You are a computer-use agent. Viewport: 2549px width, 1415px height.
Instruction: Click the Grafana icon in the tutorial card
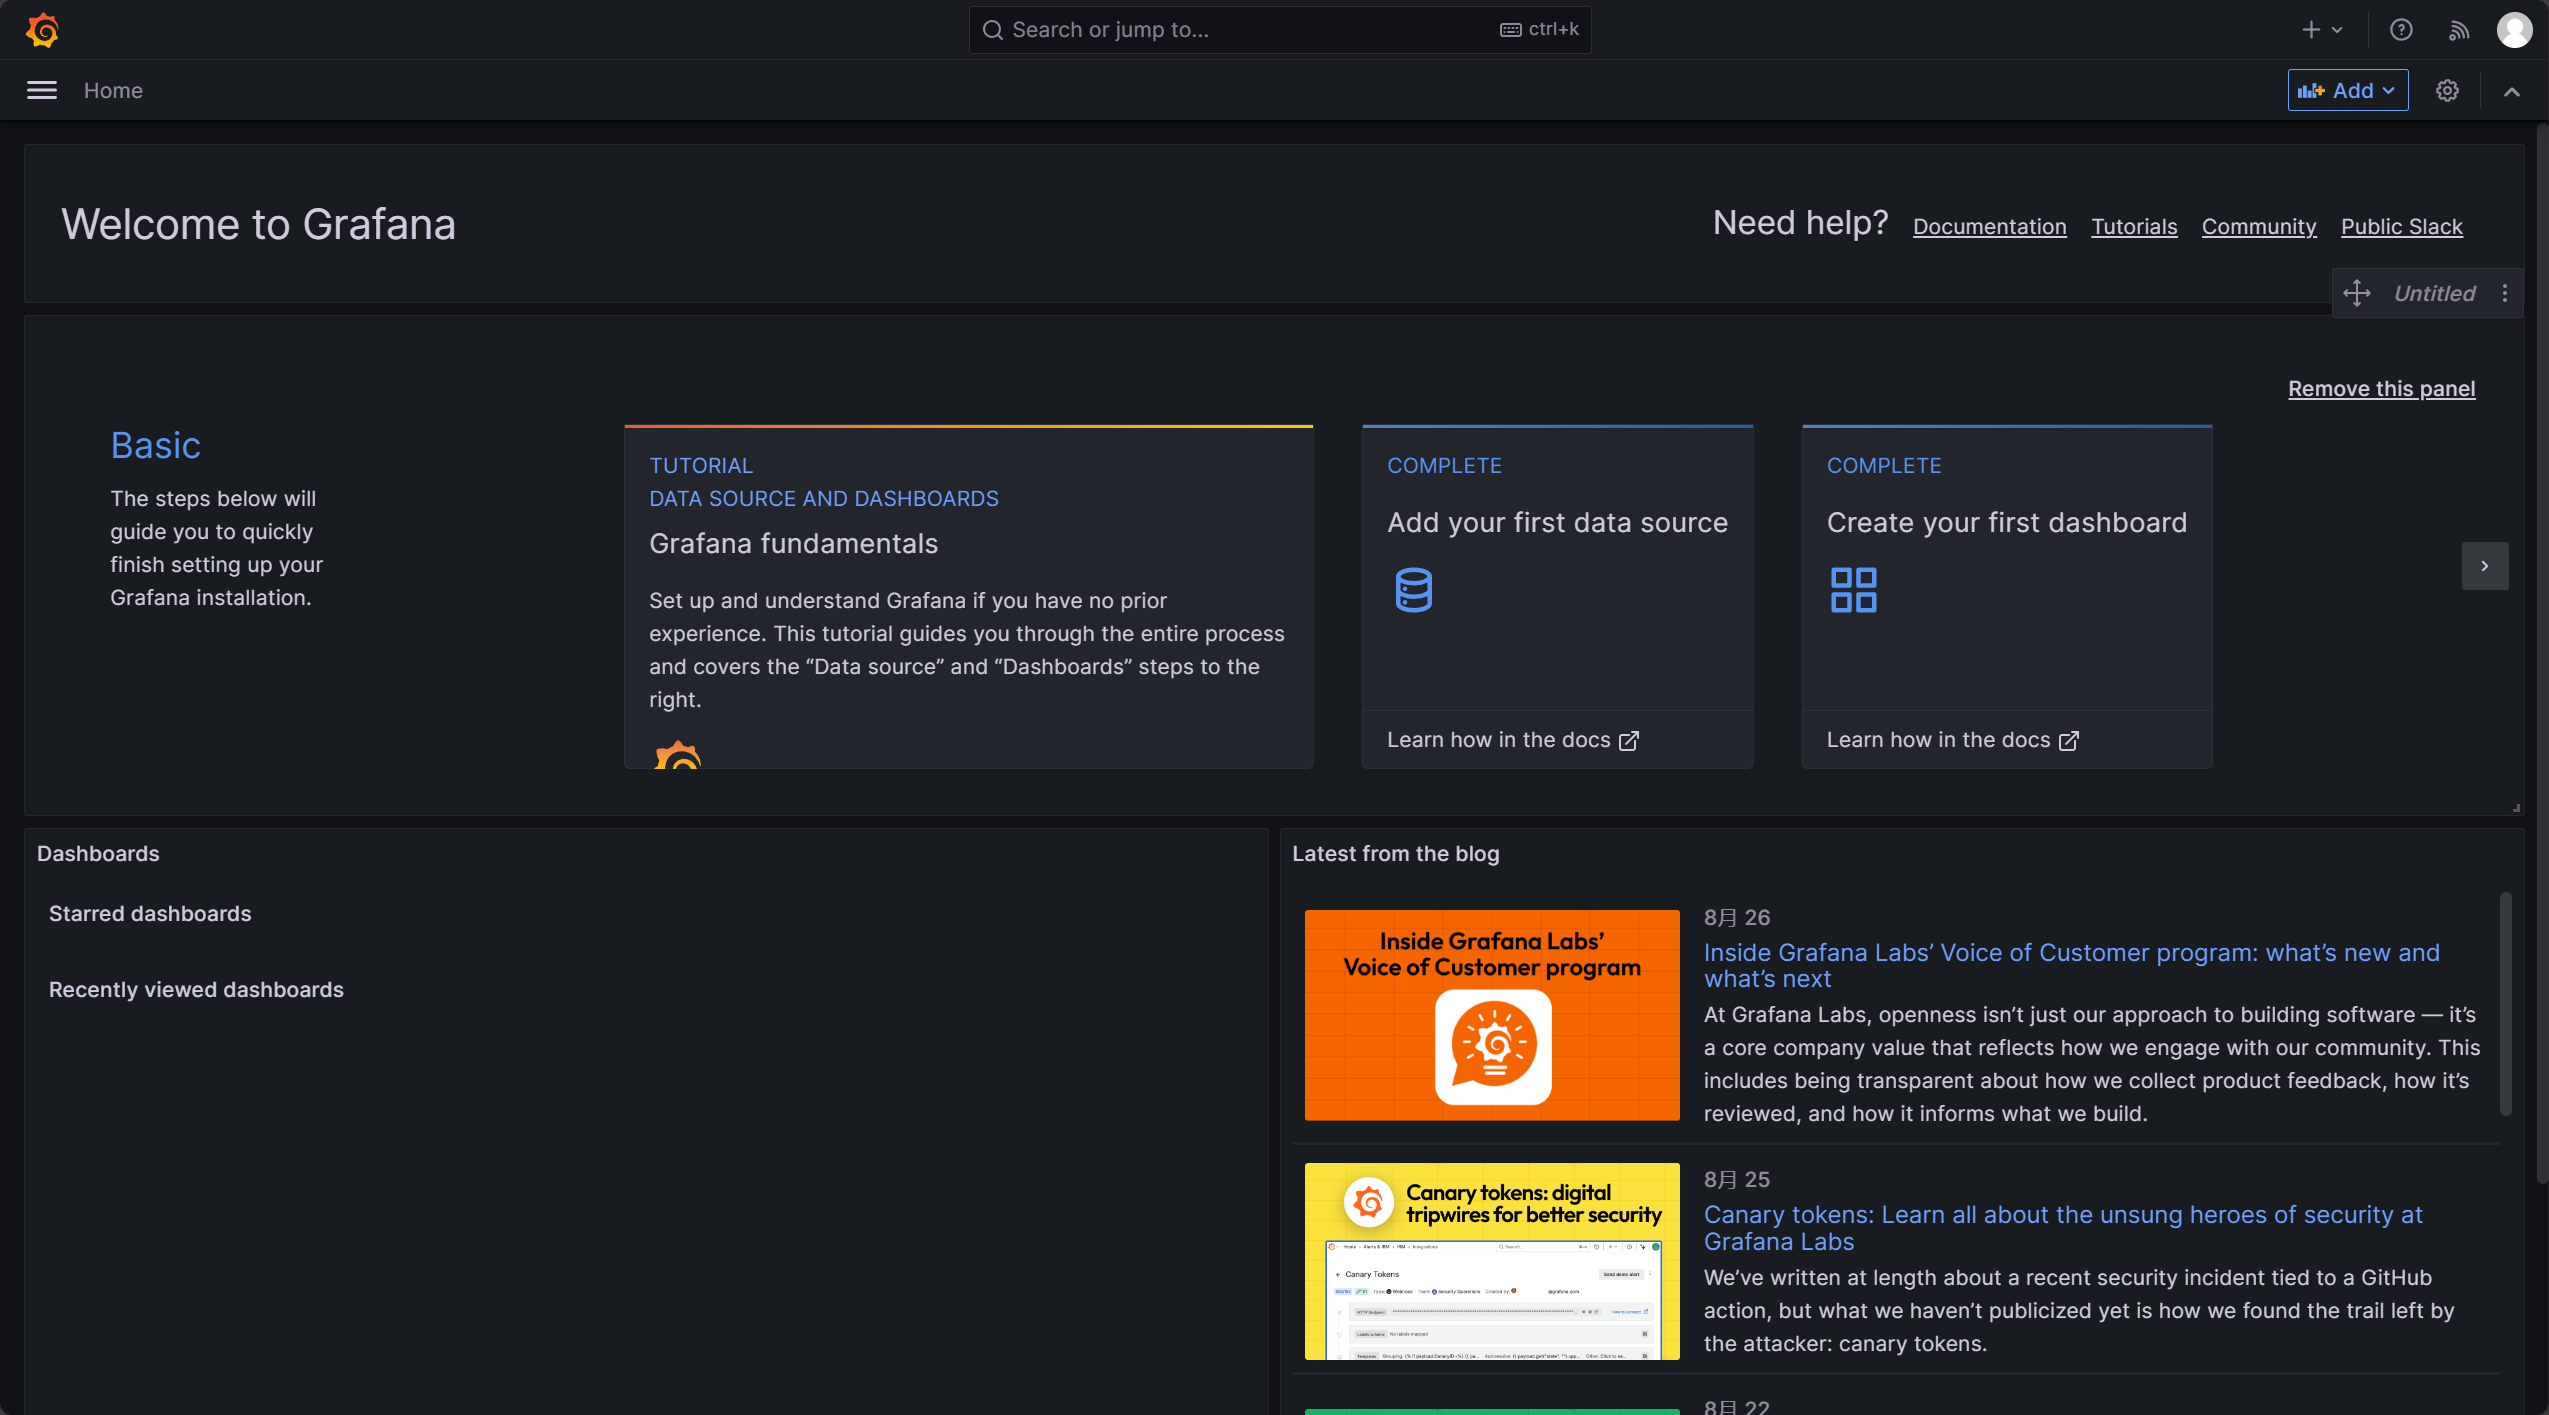click(677, 755)
